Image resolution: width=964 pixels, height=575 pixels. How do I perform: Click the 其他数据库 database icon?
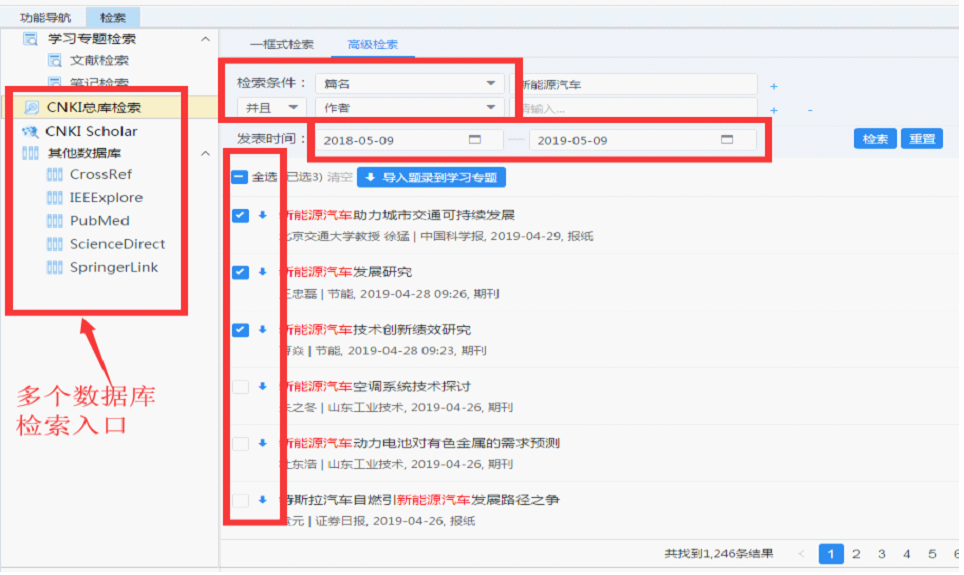coord(30,153)
